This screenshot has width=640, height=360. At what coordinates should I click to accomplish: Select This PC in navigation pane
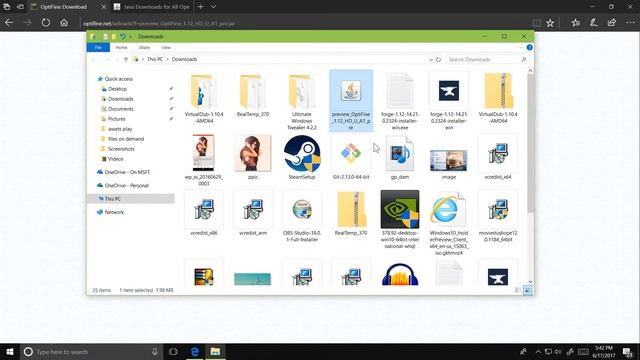click(112, 199)
